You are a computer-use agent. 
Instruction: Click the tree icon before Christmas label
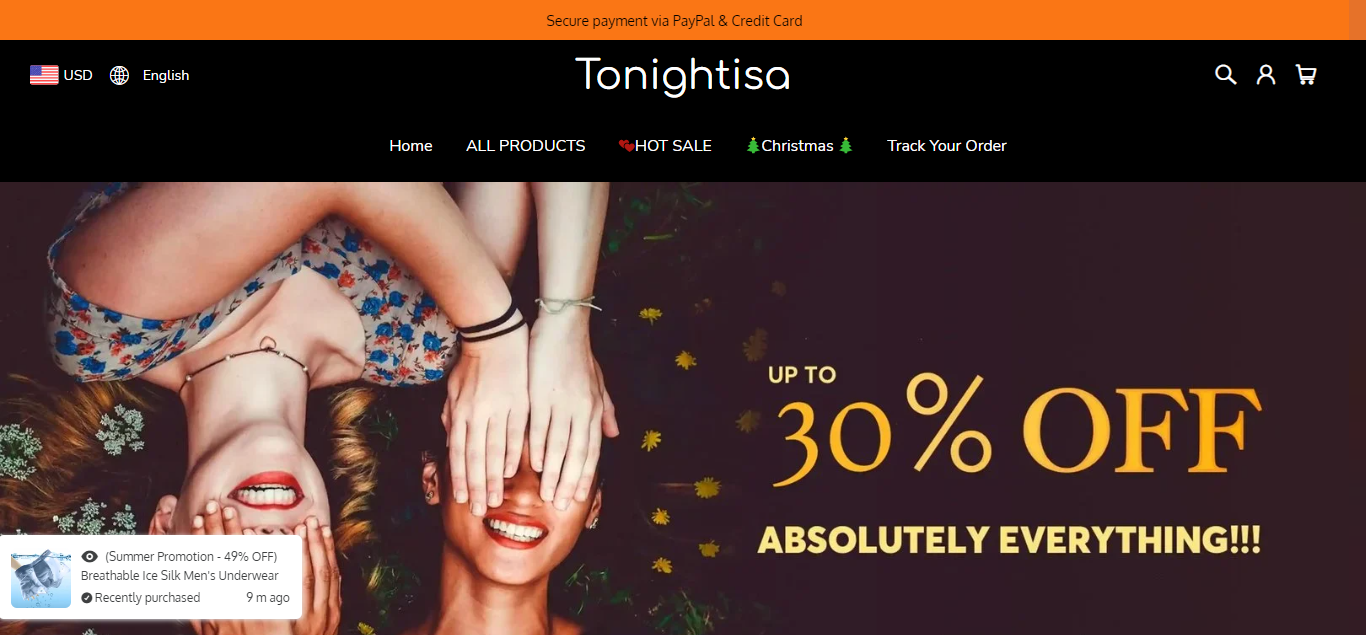753,146
